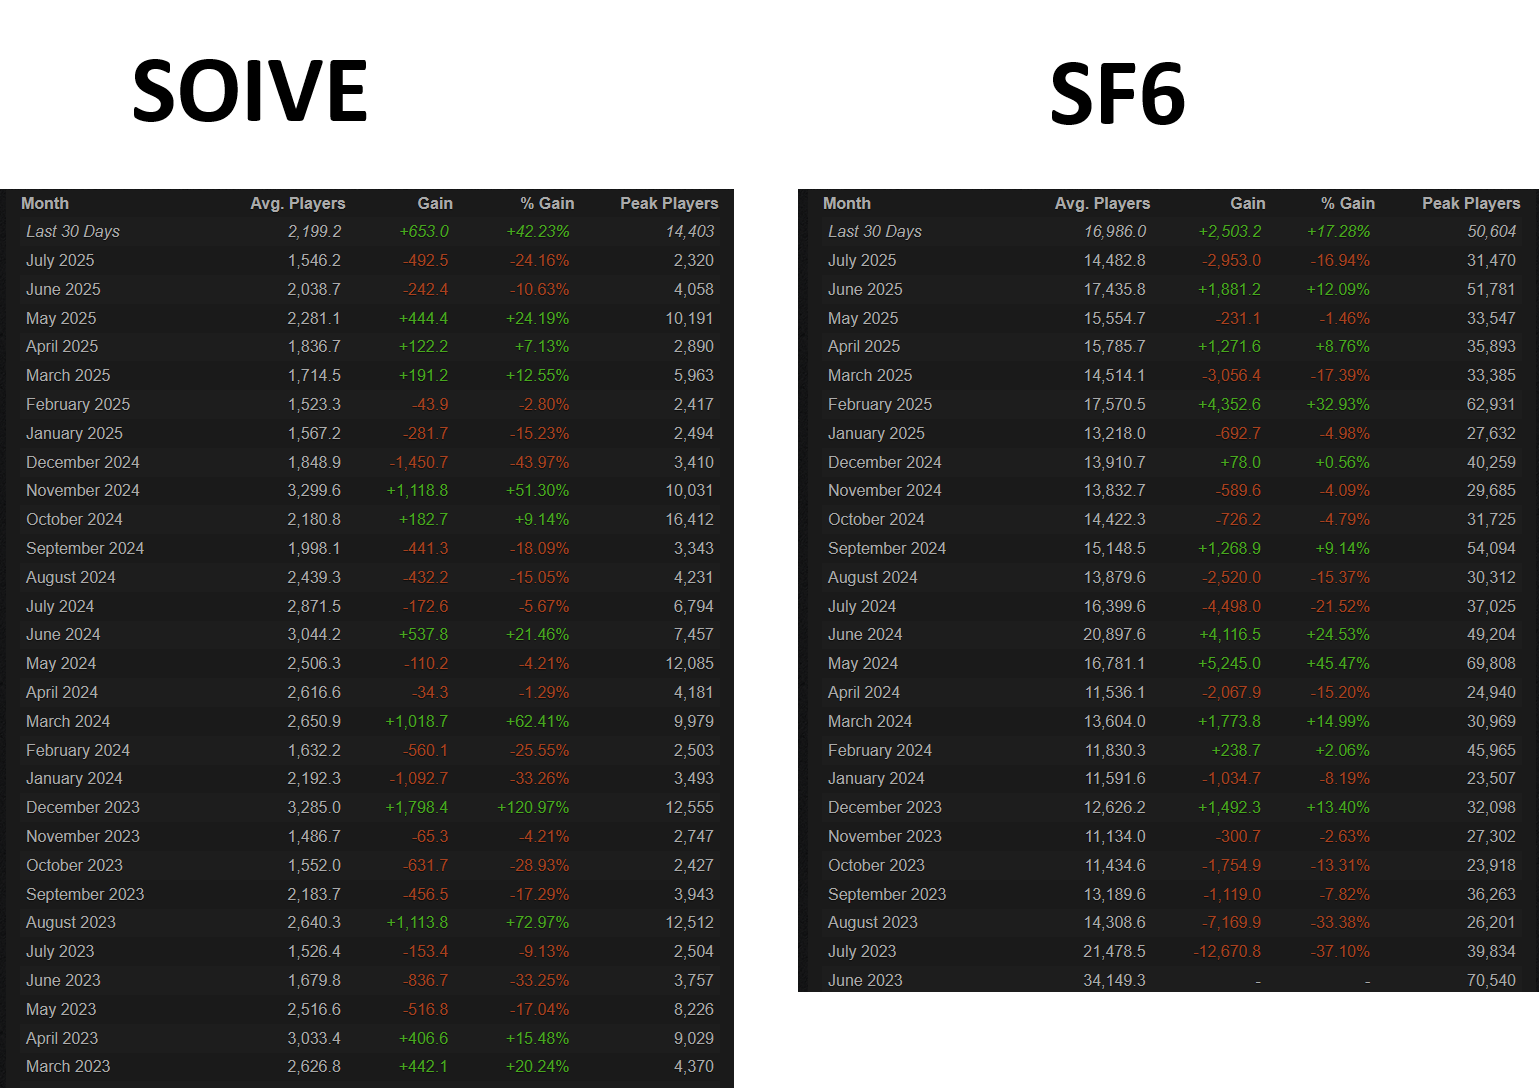The height and width of the screenshot is (1088, 1539).
Task: Click the average players value 3,299.6
Action: 314,490
